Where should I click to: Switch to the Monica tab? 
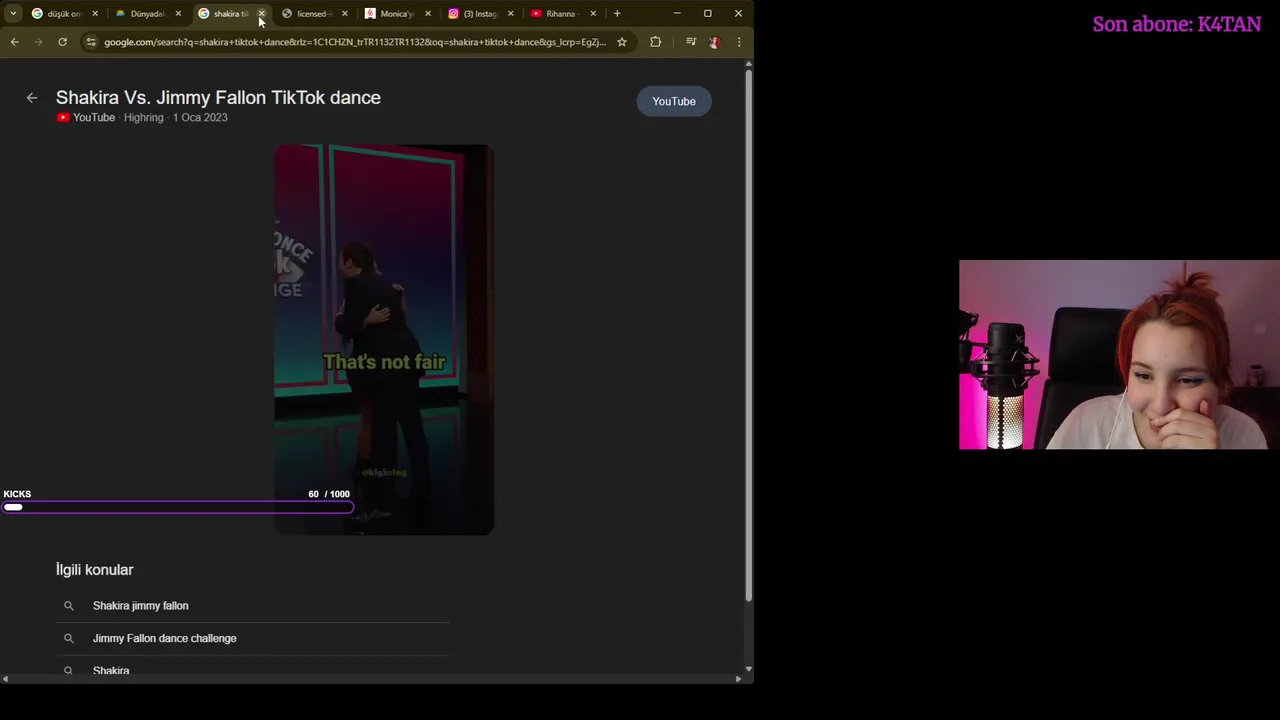point(395,14)
